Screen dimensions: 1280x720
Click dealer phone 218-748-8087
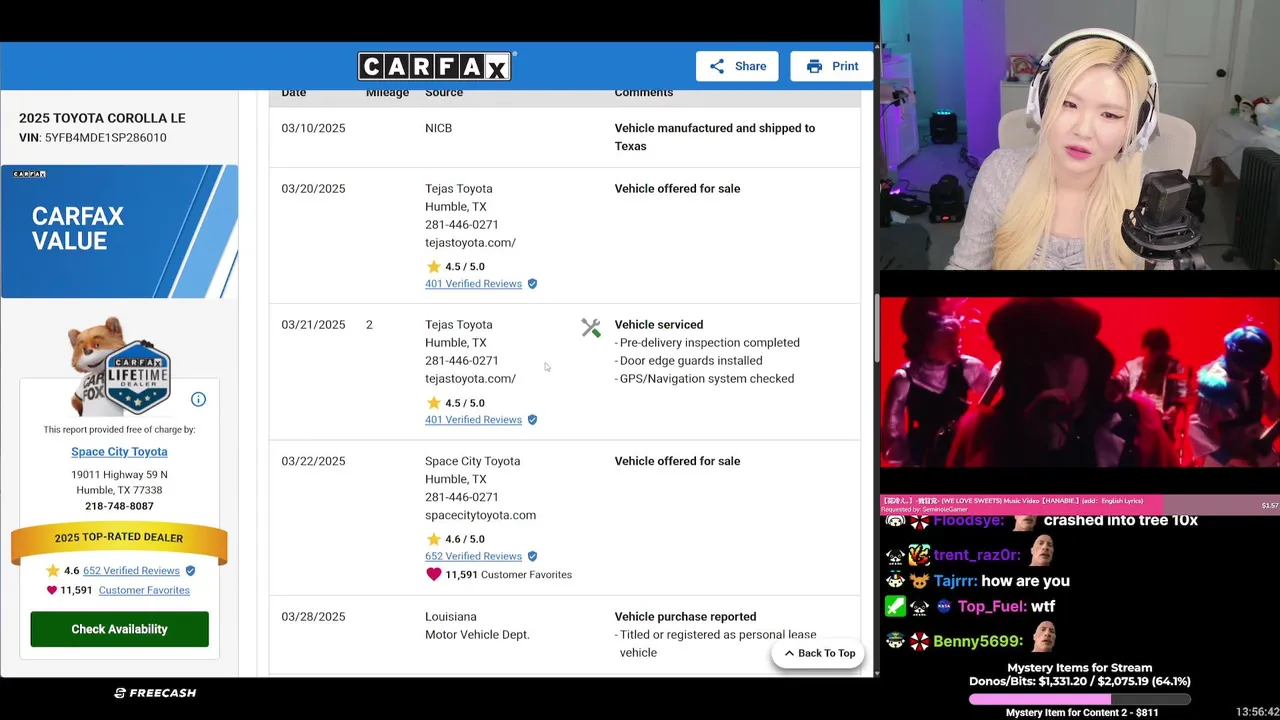coord(119,506)
